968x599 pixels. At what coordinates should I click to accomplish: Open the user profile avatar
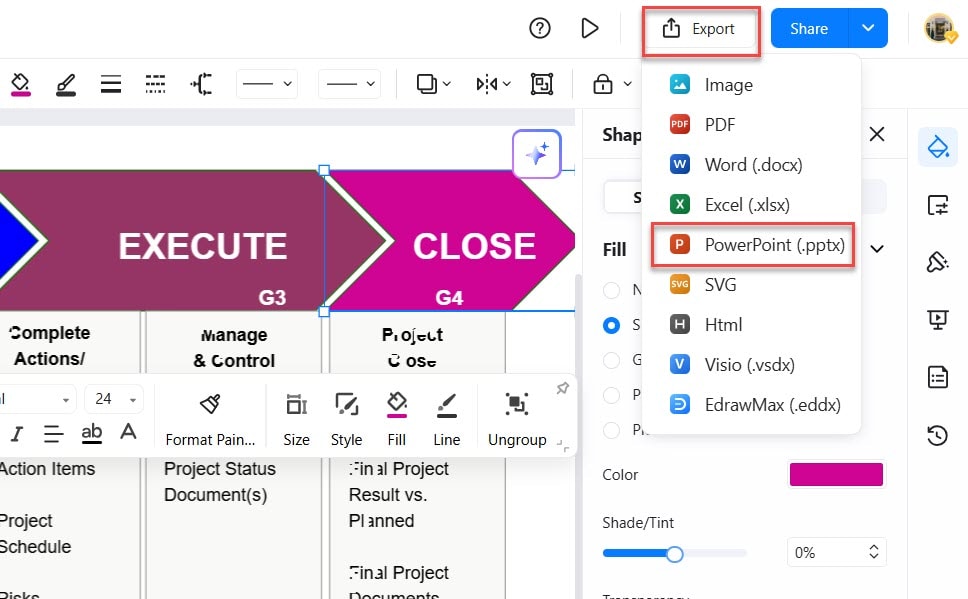(940, 28)
